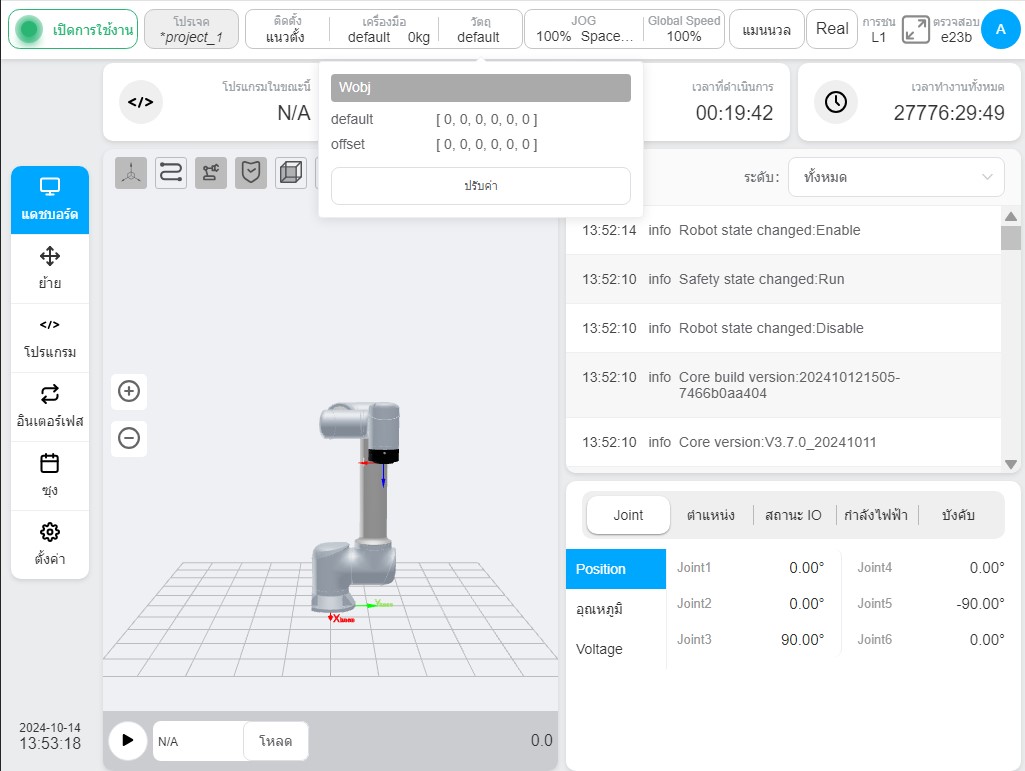Open the เครื่องมือ tool default setting

click(386, 29)
